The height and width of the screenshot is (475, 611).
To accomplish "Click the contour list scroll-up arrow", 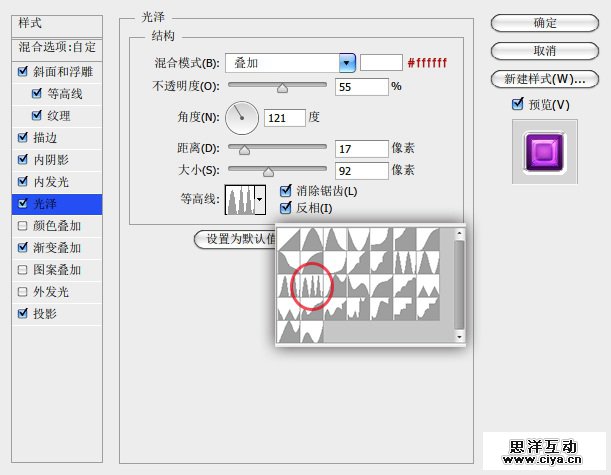I will [x=459, y=234].
